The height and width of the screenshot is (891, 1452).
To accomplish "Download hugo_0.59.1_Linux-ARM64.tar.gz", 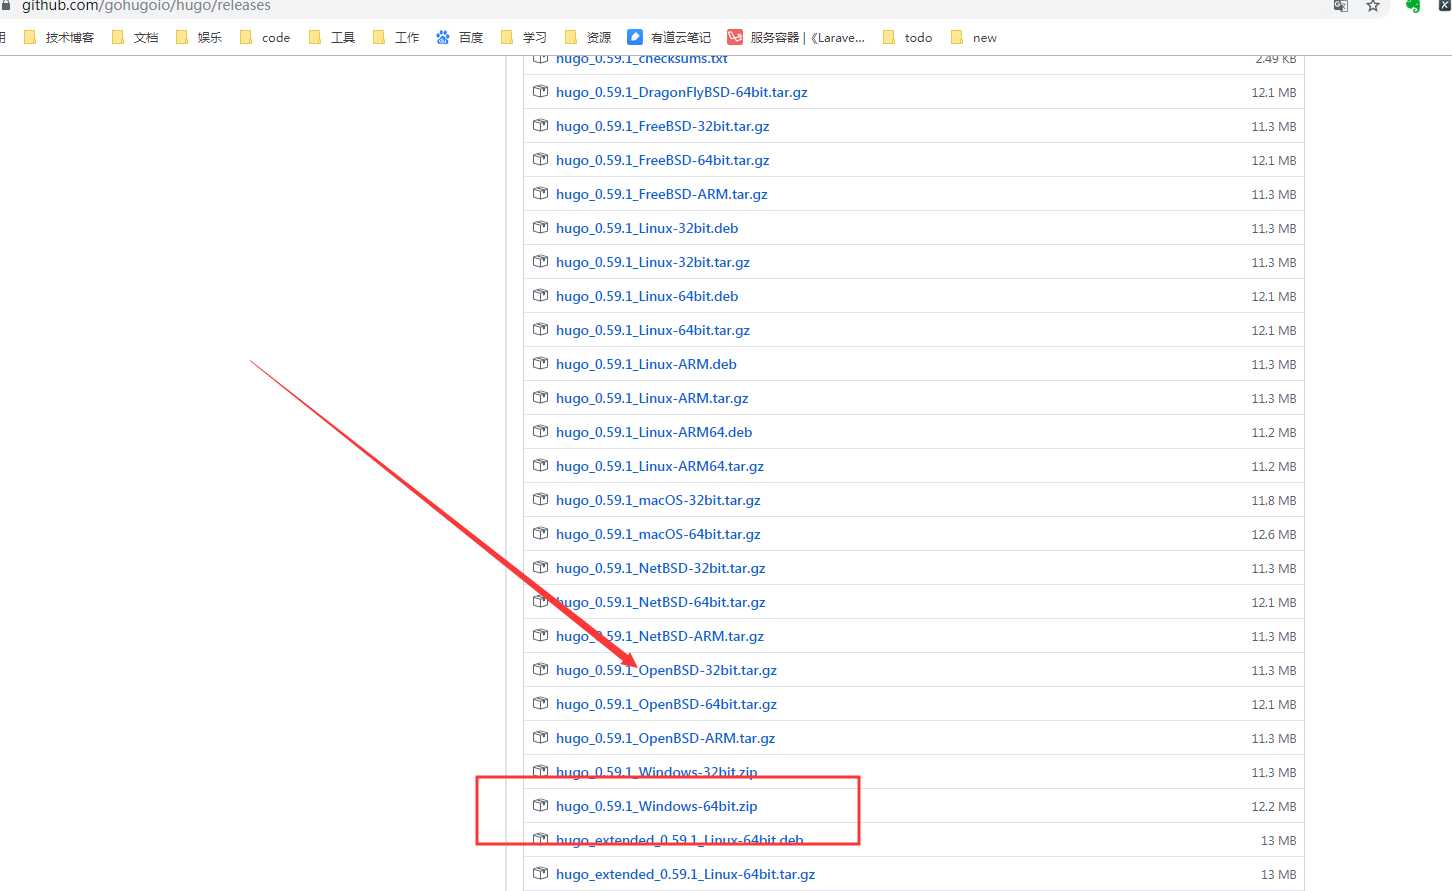I will [x=659, y=466].
